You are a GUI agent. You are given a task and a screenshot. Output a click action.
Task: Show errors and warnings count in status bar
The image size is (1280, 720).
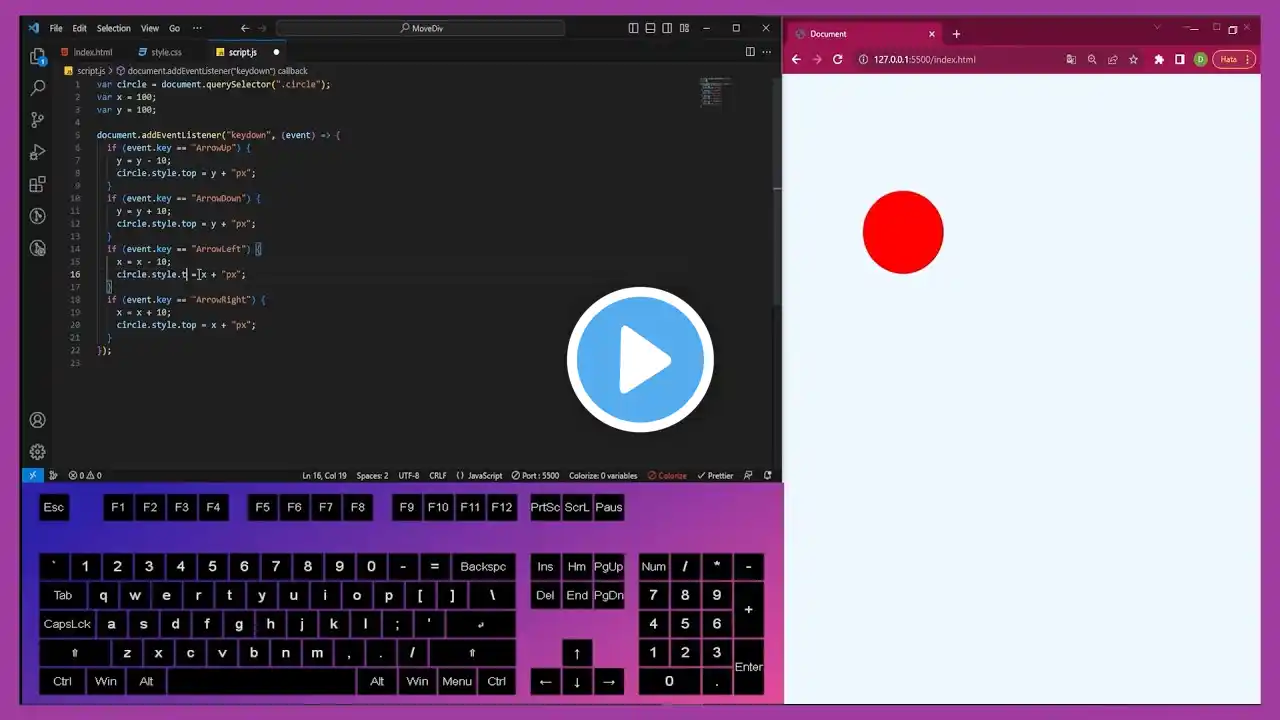(85, 476)
